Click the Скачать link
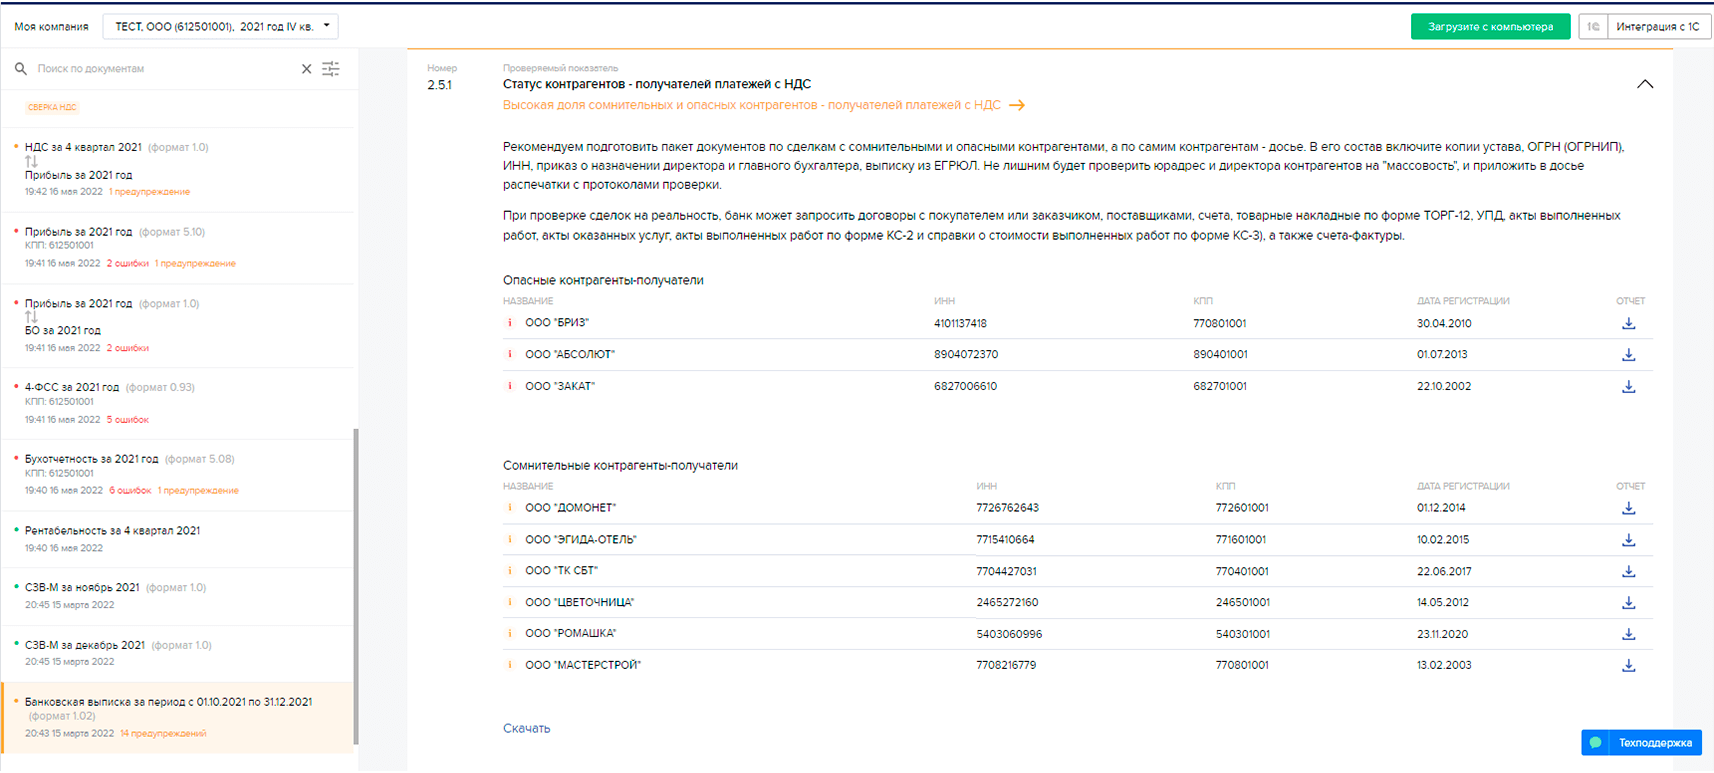The height and width of the screenshot is (773, 1714). tap(526, 728)
